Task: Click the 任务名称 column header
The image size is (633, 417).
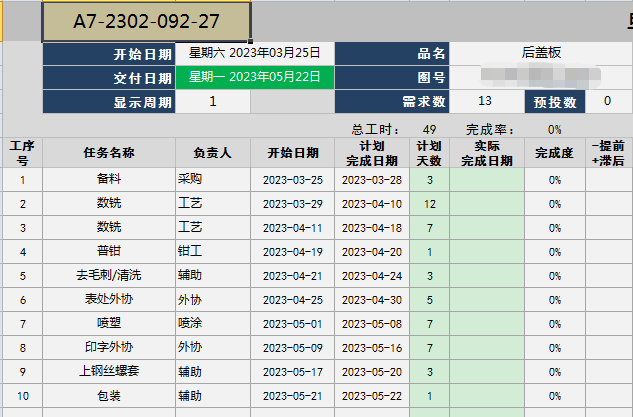Action: (109, 153)
